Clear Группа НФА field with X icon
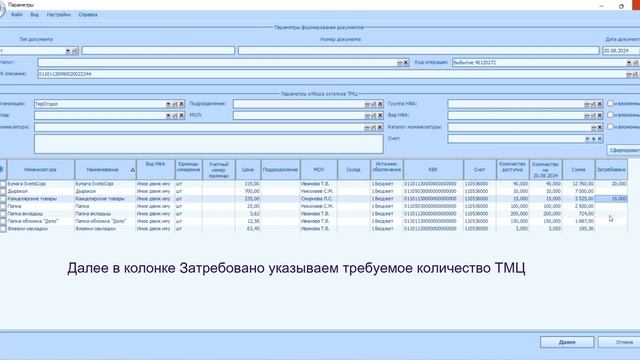The image size is (640, 360). (600, 104)
